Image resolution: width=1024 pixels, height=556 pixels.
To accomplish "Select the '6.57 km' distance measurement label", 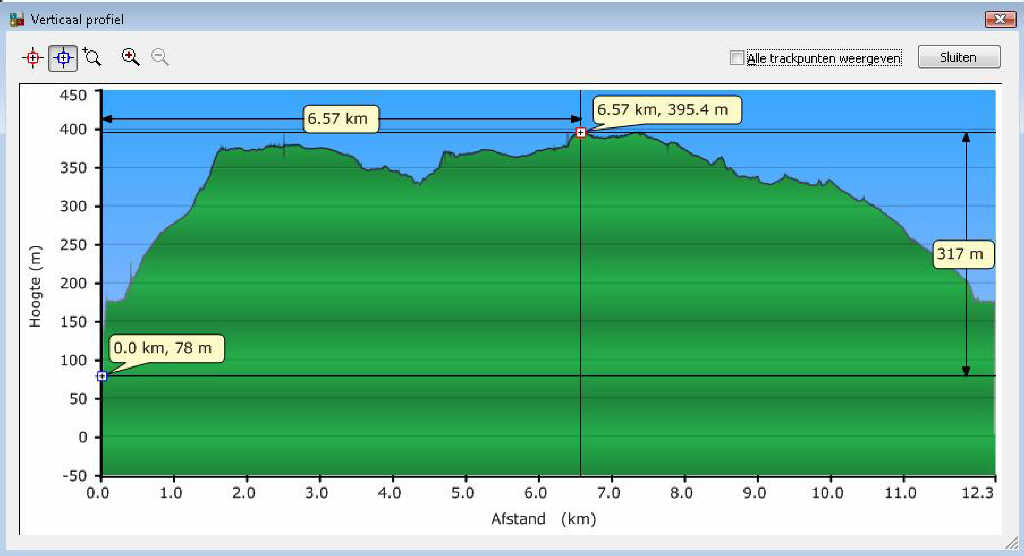I will [x=337, y=119].
